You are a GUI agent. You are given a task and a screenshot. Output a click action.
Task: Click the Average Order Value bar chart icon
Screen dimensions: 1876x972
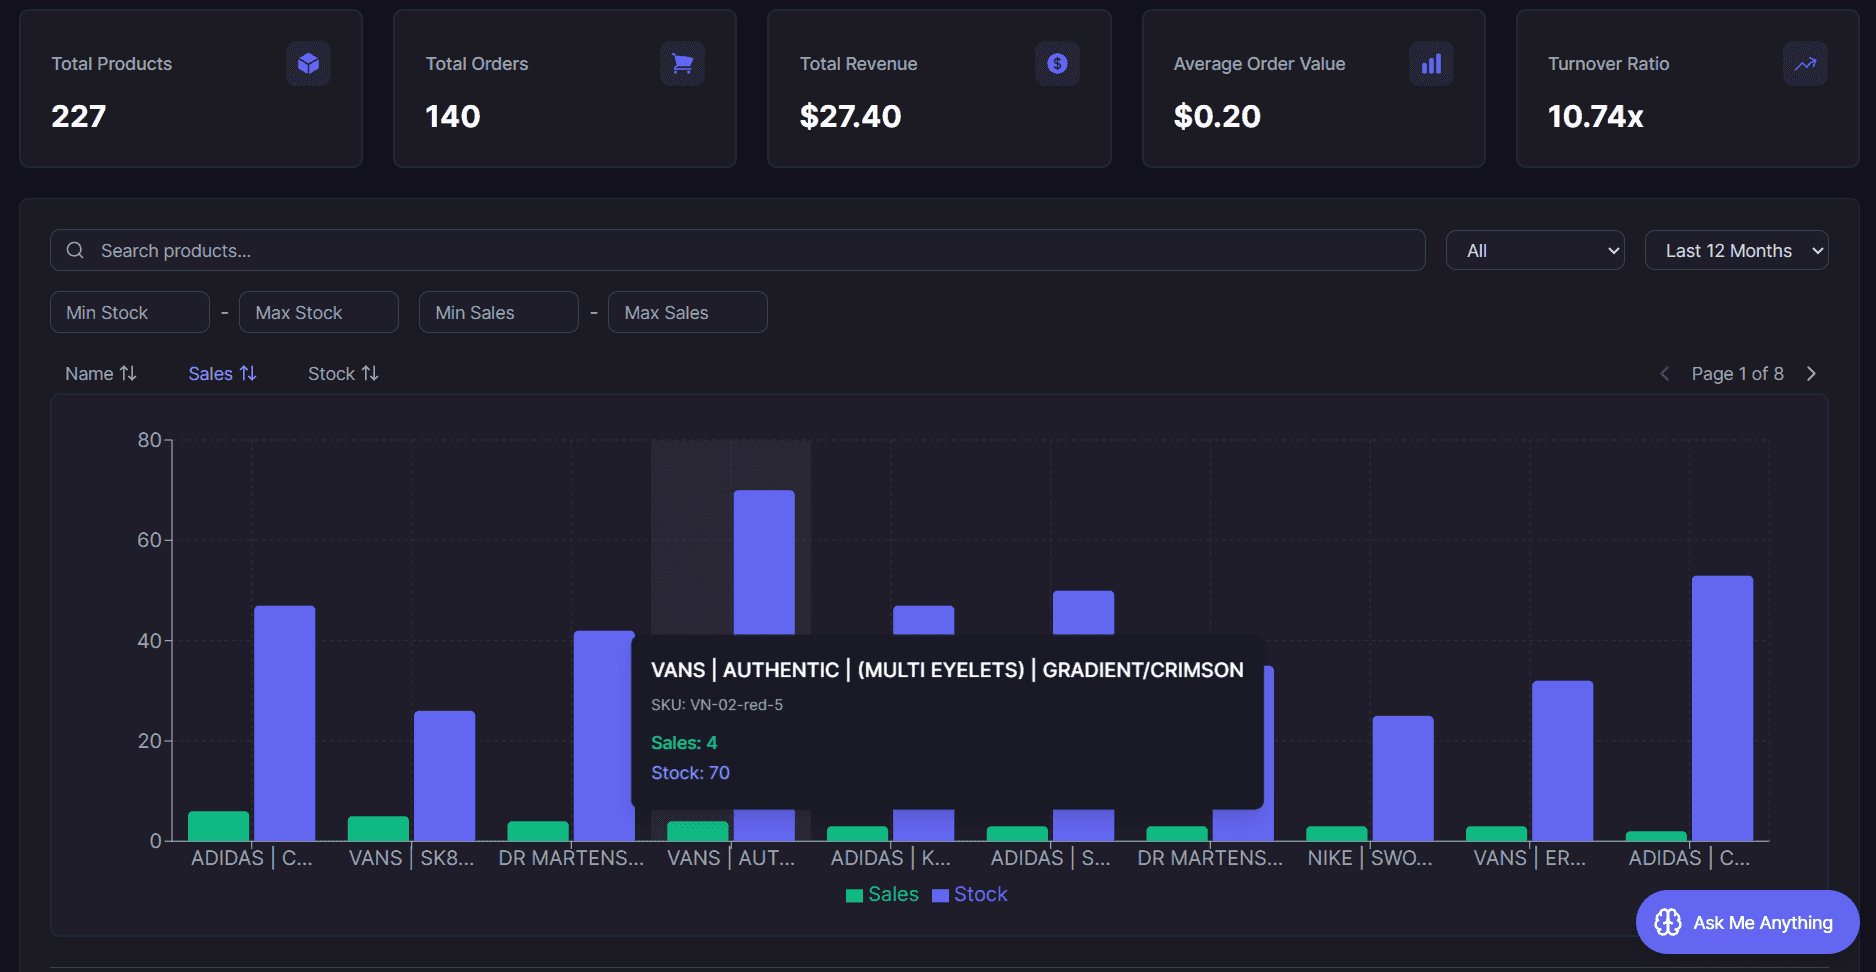(x=1431, y=63)
